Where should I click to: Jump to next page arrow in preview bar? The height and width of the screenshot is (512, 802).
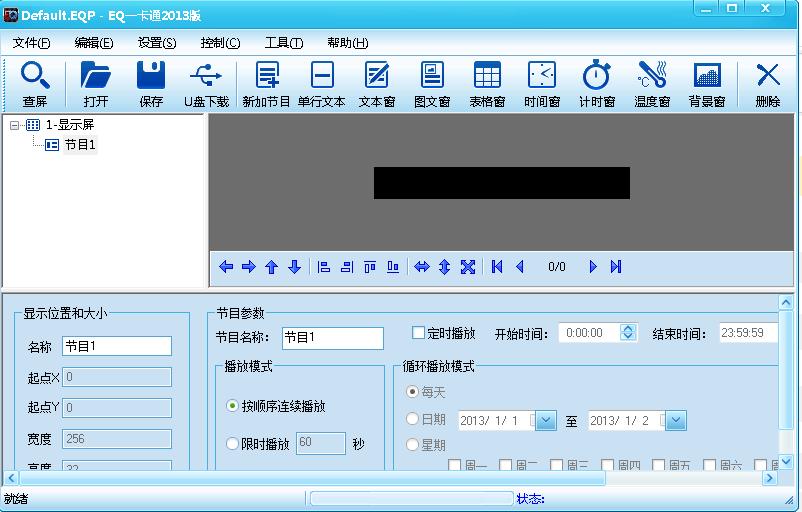593,267
